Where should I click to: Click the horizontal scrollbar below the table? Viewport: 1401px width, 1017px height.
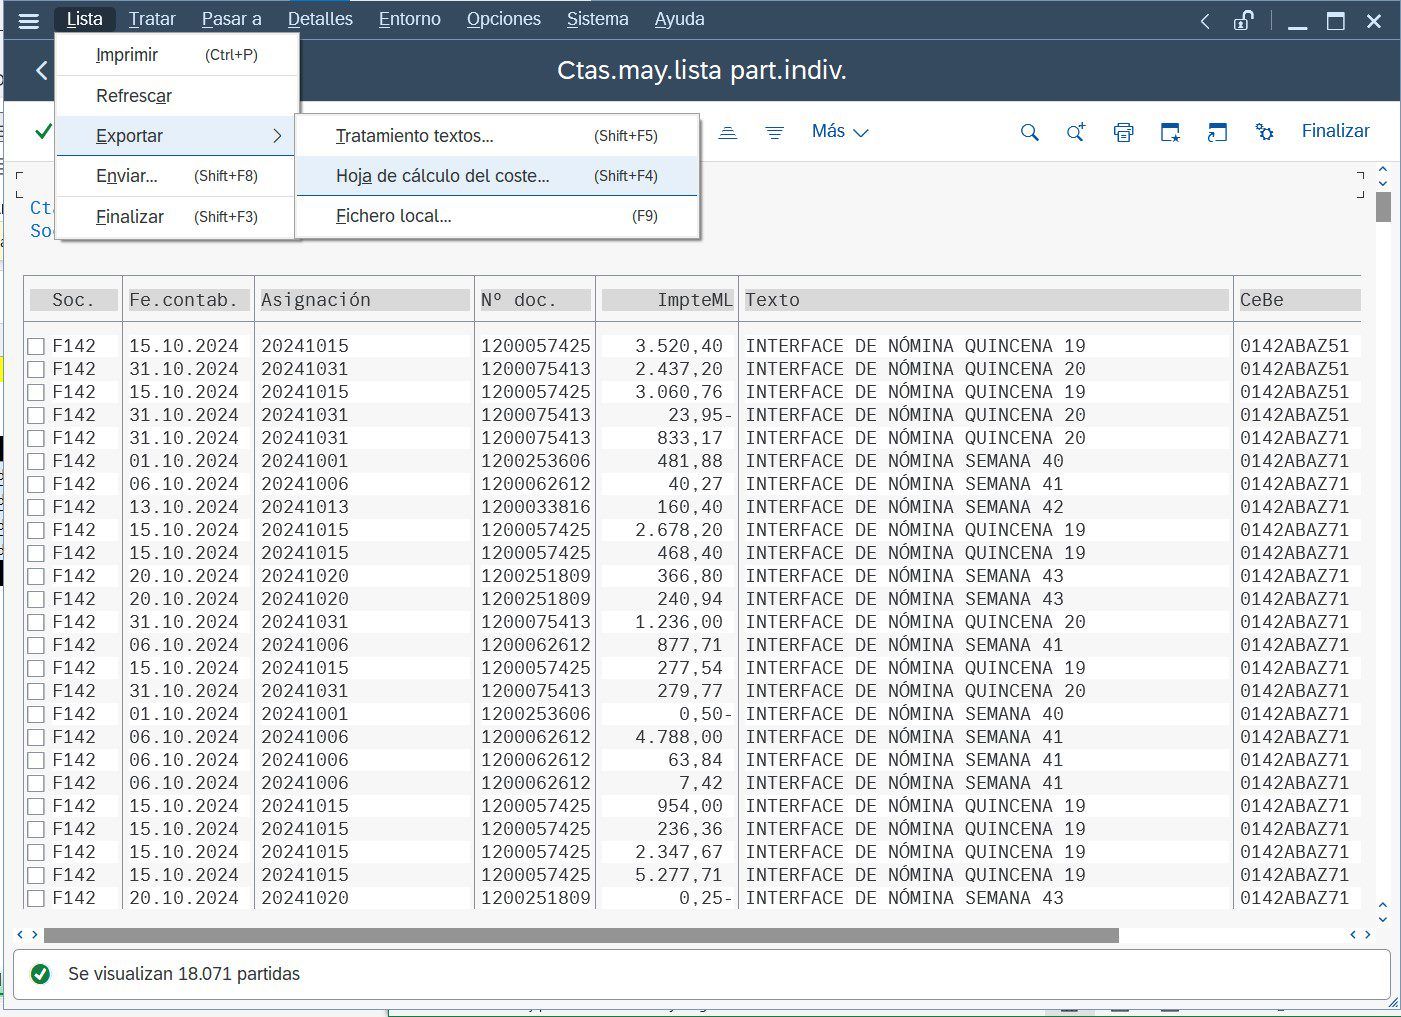580,935
